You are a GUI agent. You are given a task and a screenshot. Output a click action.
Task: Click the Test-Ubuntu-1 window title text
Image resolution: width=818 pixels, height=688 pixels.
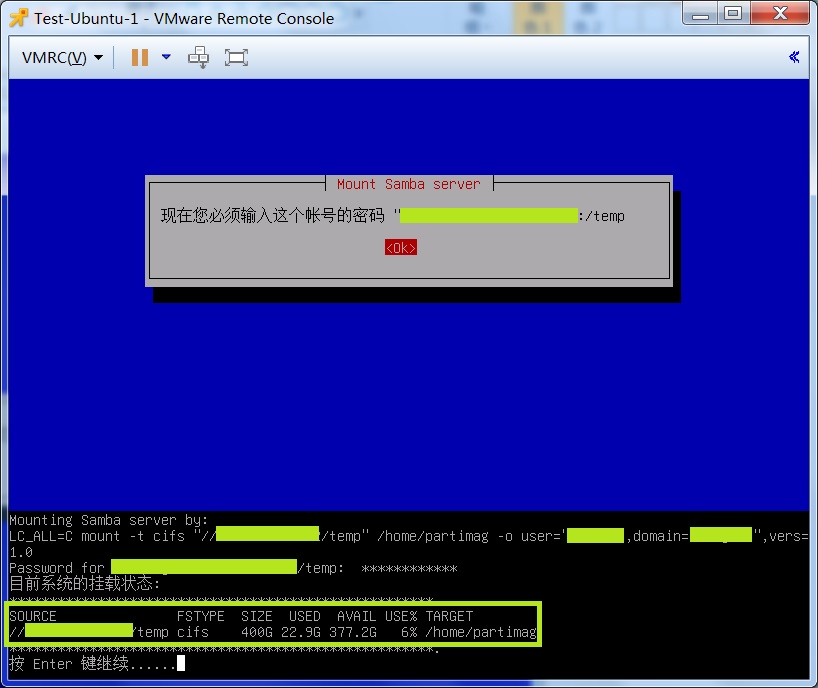pos(184,18)
